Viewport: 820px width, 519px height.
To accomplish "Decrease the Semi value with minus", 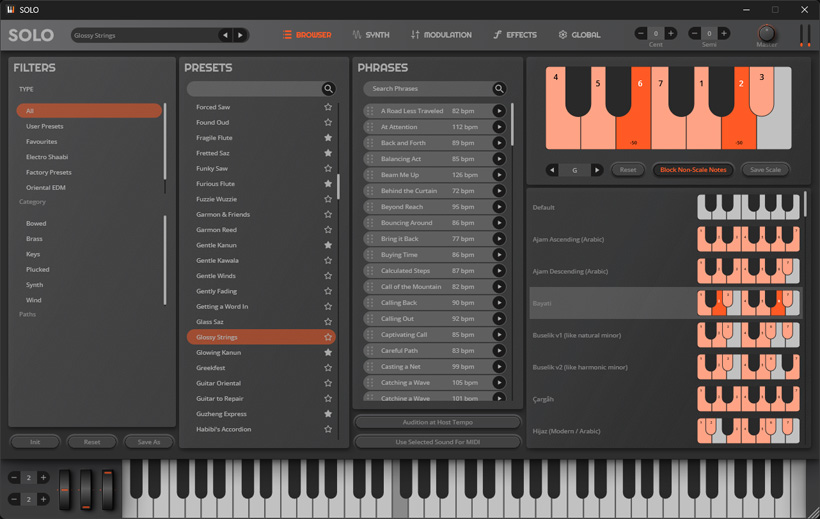I will (695, 34).
